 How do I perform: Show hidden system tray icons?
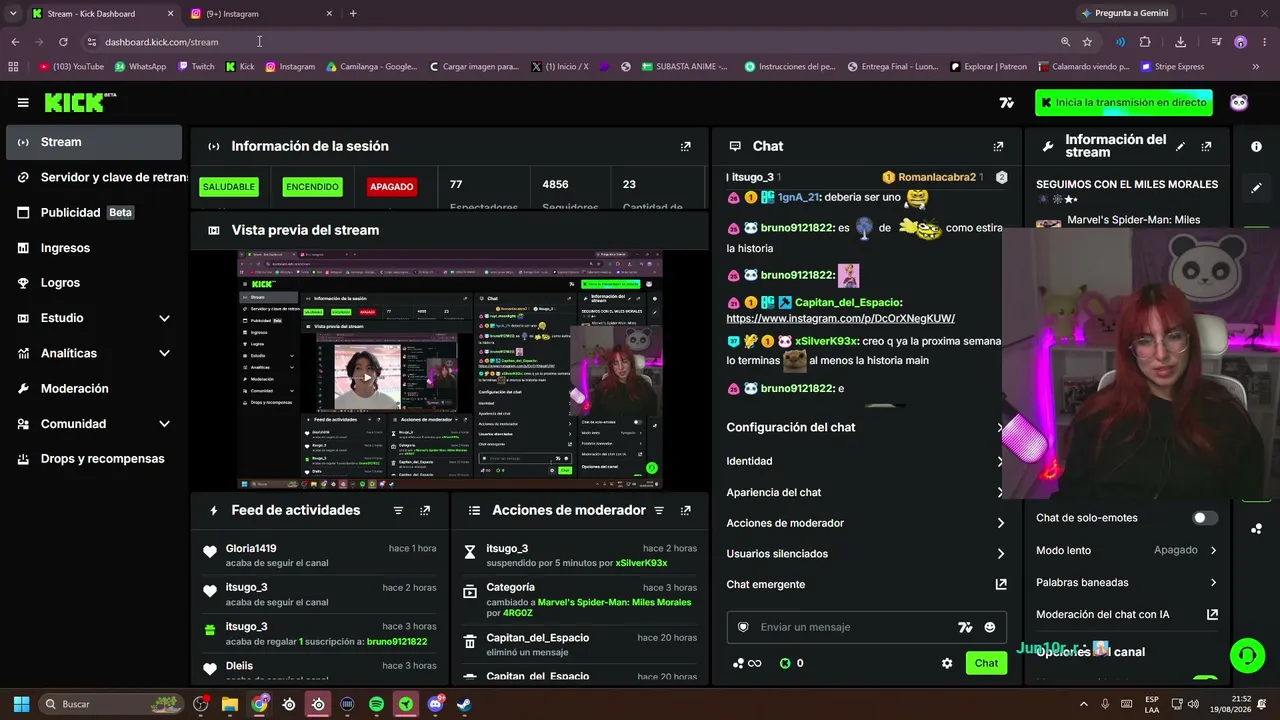click(x=1085, y=704)
